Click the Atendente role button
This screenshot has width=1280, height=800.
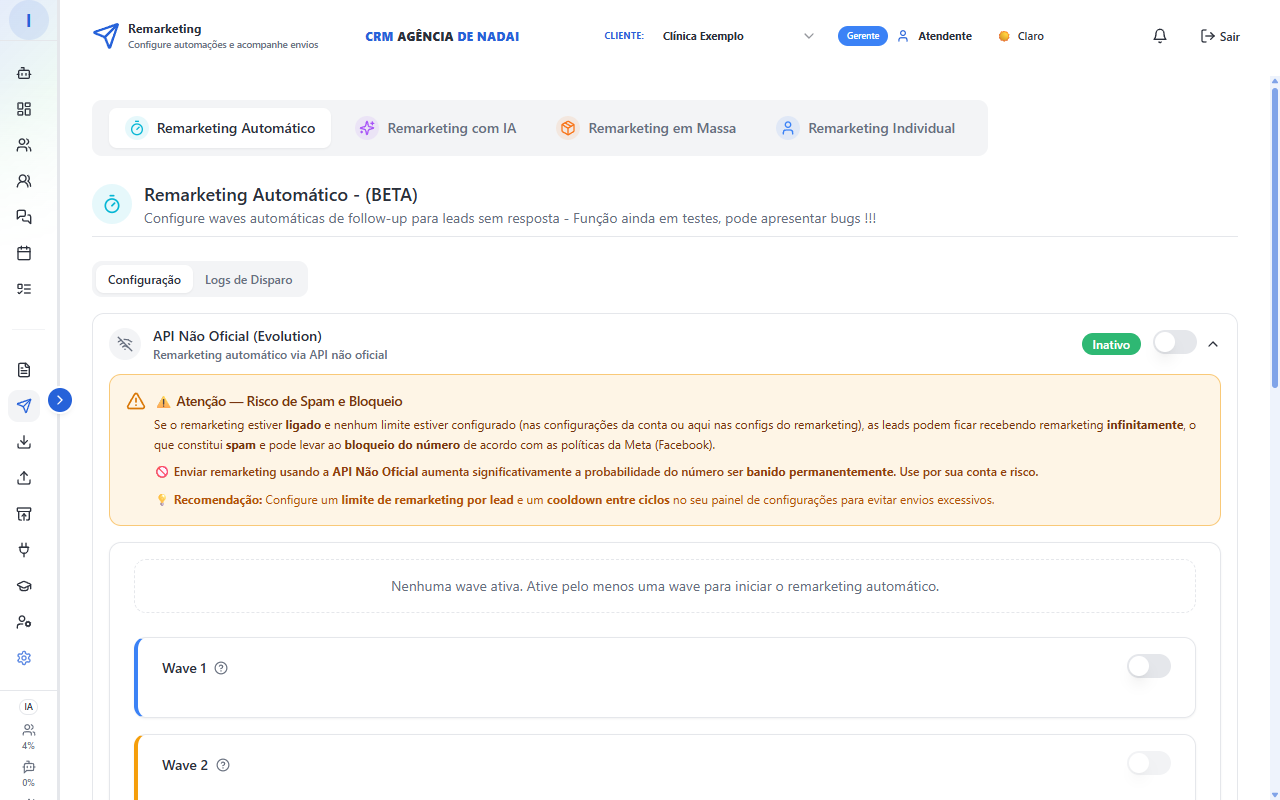point(934,36)
